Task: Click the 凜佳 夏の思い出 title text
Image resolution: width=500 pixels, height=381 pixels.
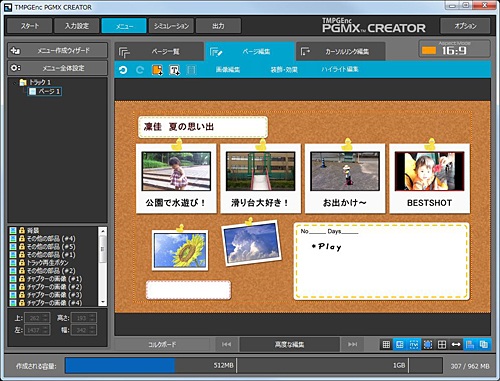Action: [179, 127]
